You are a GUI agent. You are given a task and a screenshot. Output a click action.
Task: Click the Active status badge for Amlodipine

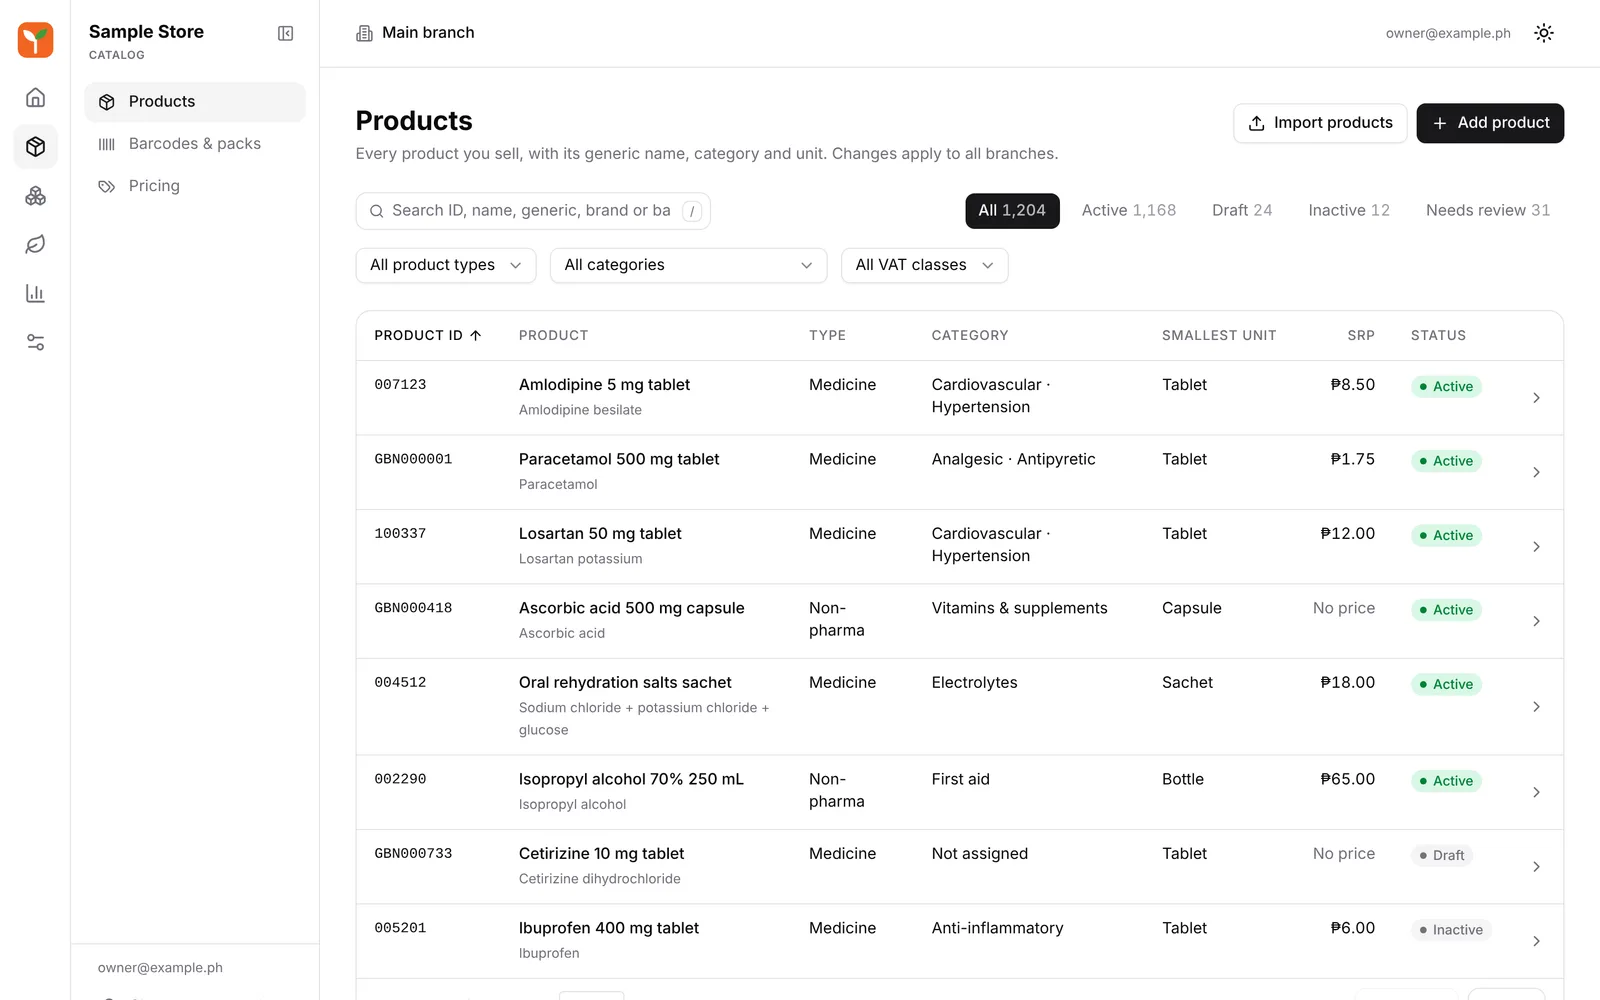(1446, 386)
